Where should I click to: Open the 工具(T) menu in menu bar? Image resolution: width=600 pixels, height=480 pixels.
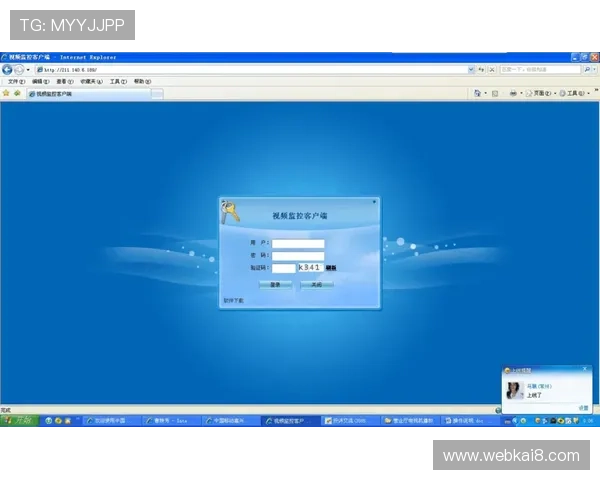point(118,82)
